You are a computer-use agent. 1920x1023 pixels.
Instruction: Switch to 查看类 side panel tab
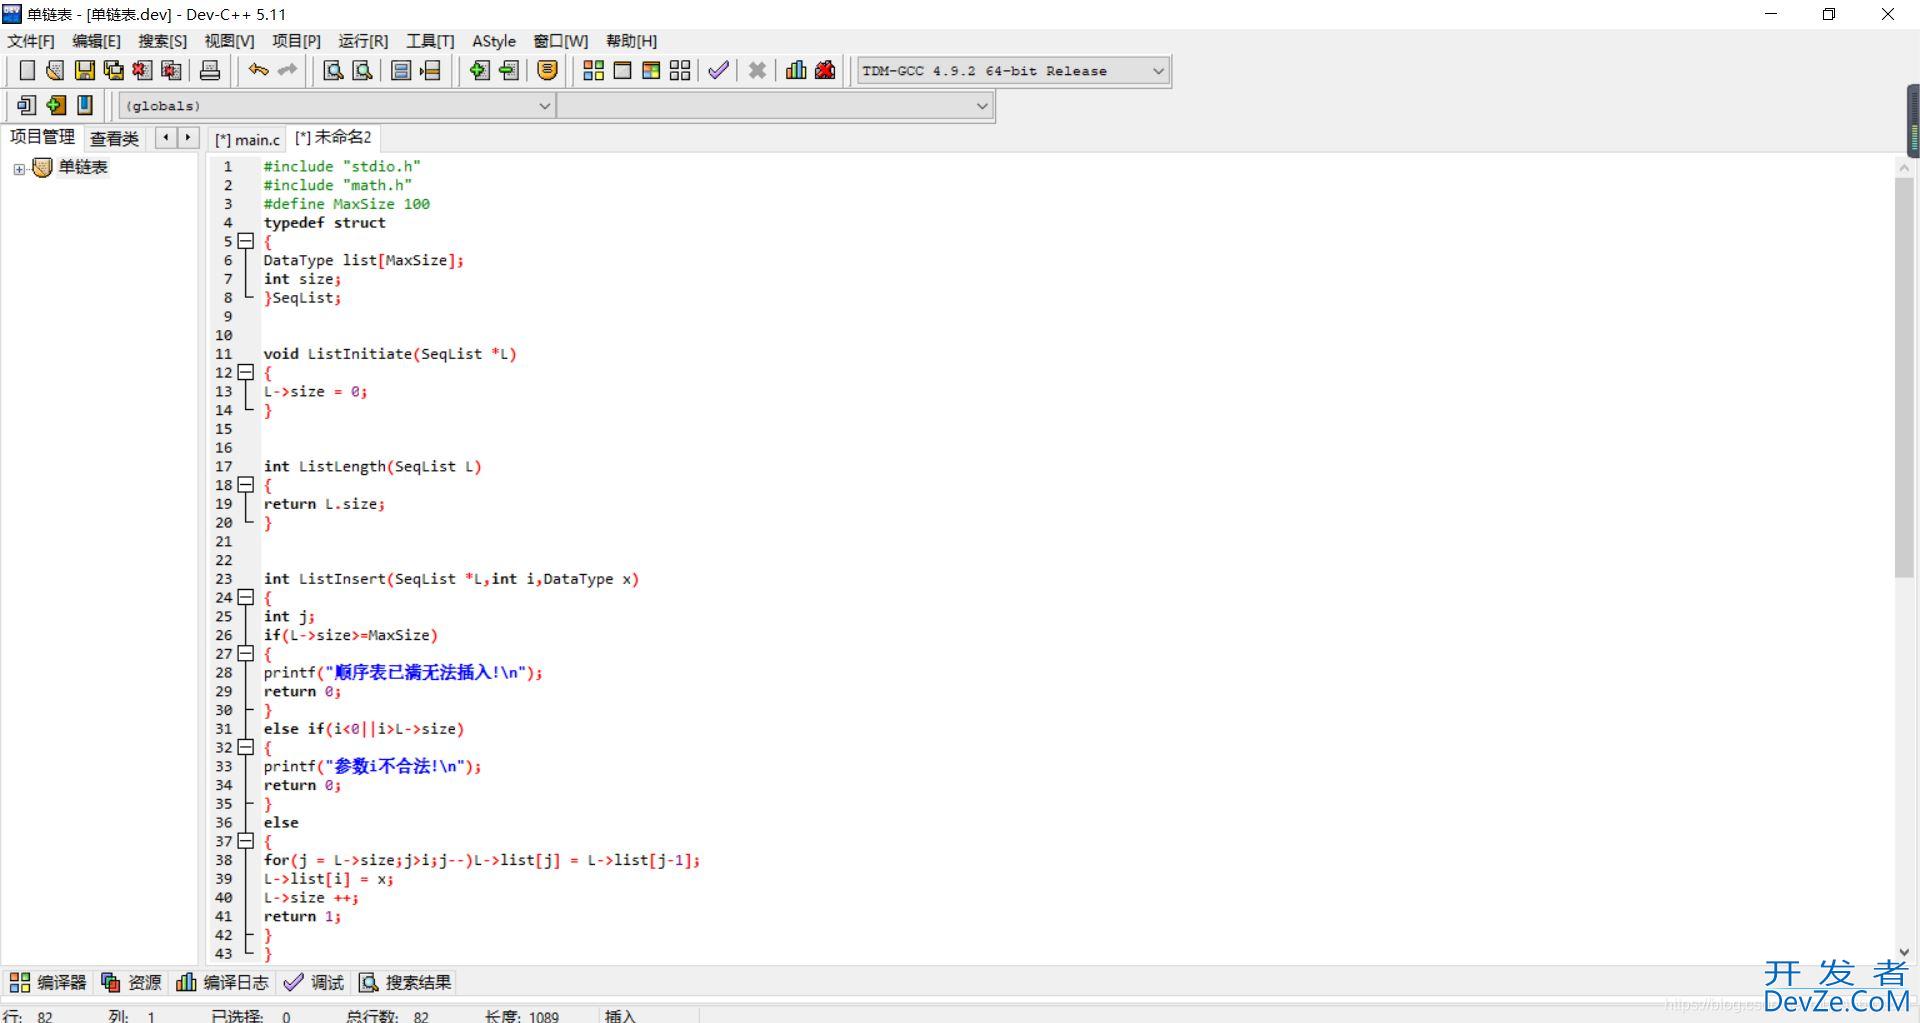point(114,139)
